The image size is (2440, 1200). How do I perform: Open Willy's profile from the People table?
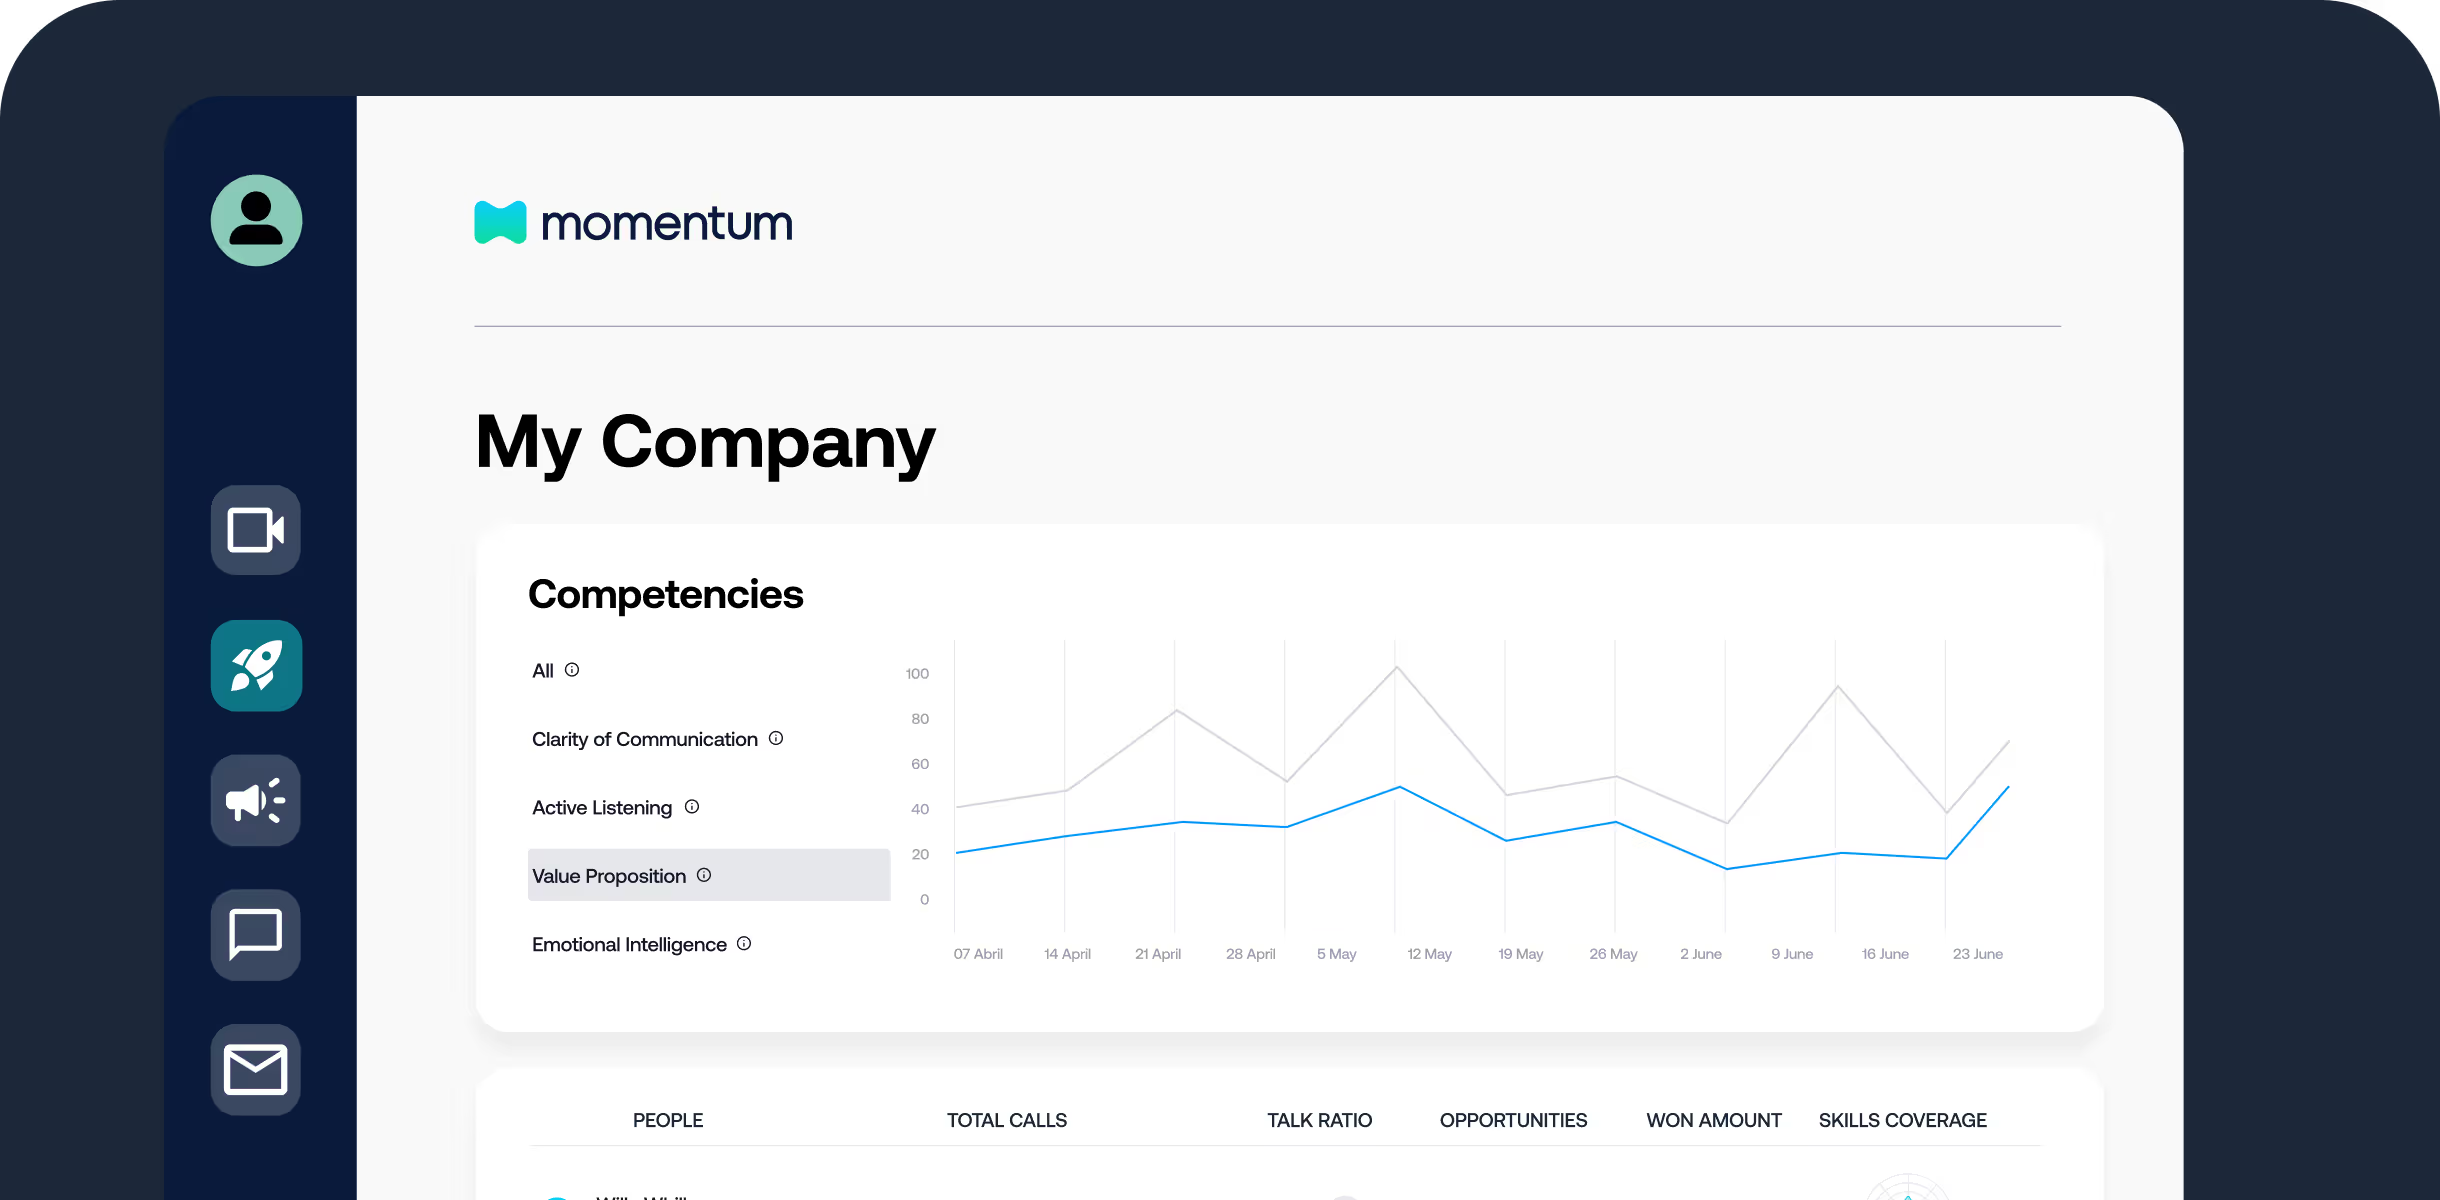click(x=640, y=1195)
